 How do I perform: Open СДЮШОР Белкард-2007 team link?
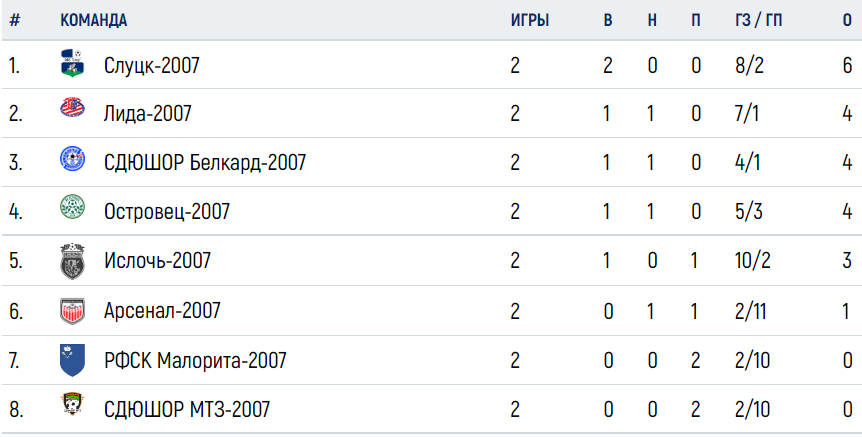tap(205, 163)
